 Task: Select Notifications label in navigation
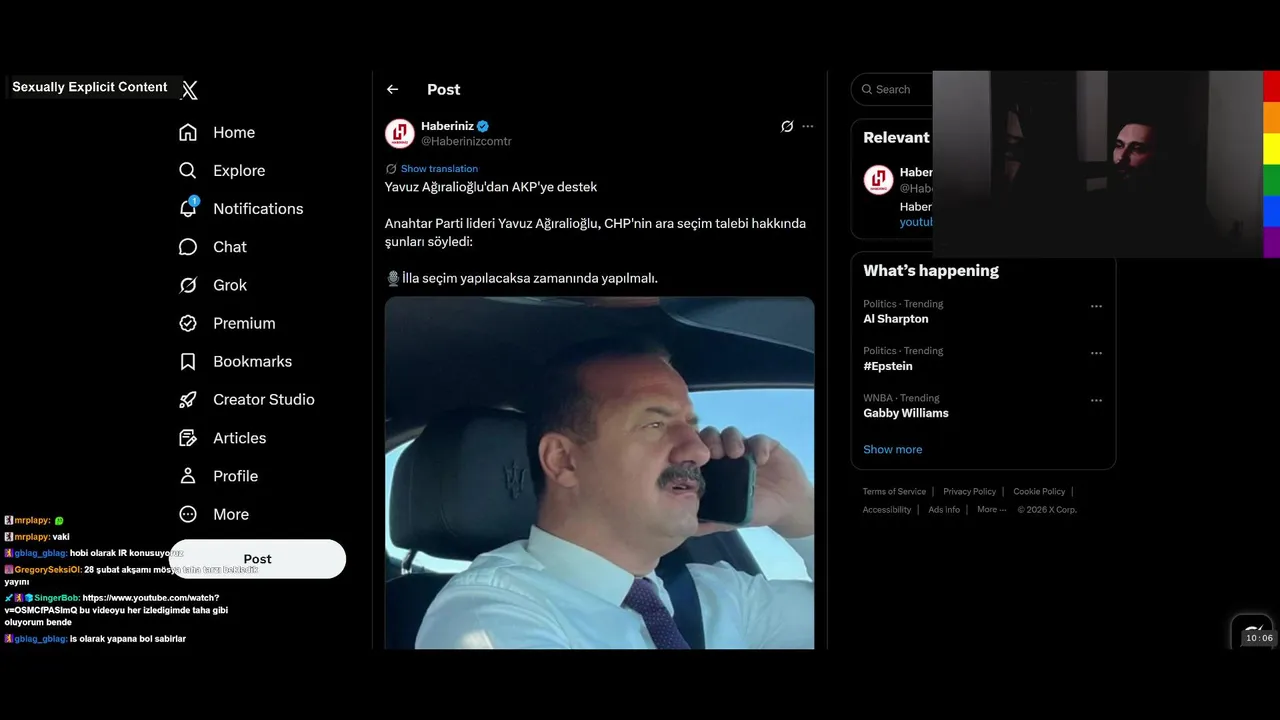coord(258,208)
